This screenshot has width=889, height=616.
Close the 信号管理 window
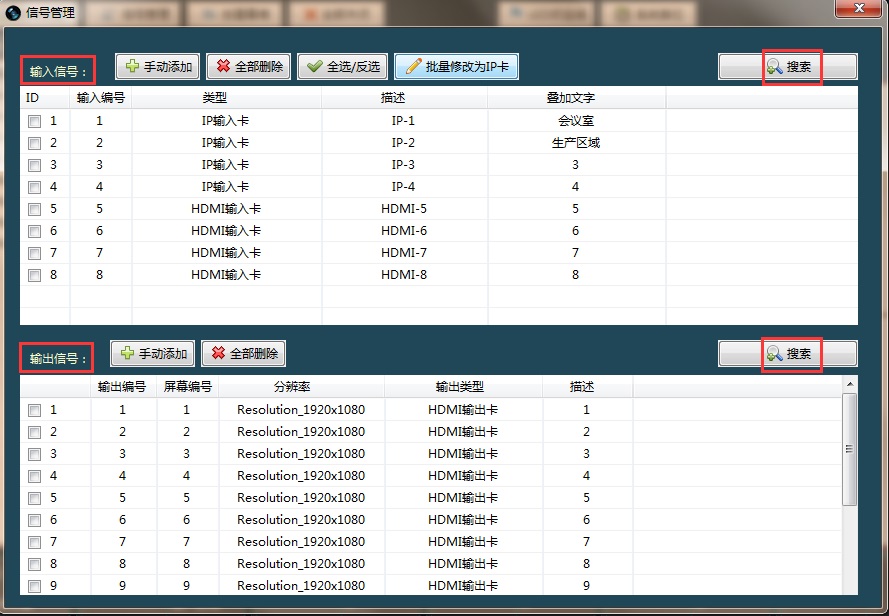click(860, 8)
